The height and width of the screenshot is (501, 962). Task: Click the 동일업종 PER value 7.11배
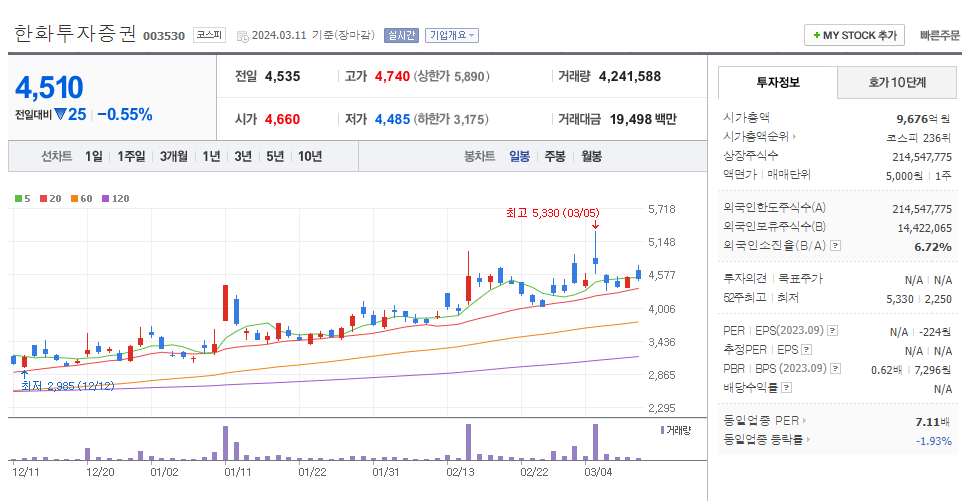(x=933, y=422)
